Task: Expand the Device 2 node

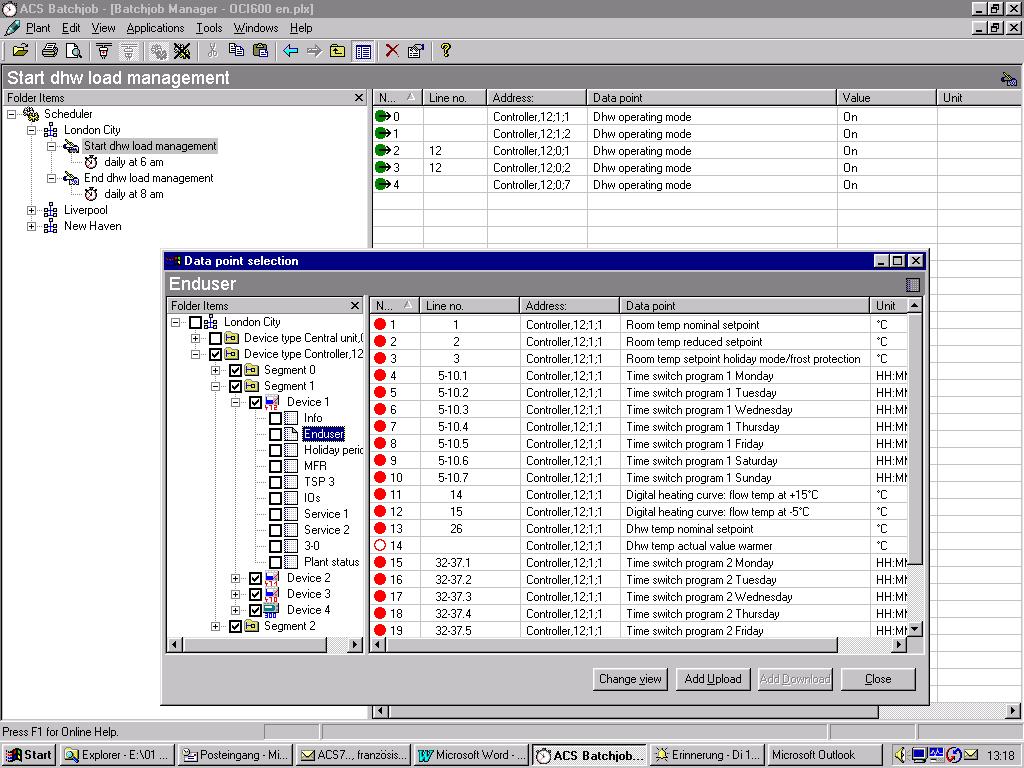Action: (x=235, y=578)
